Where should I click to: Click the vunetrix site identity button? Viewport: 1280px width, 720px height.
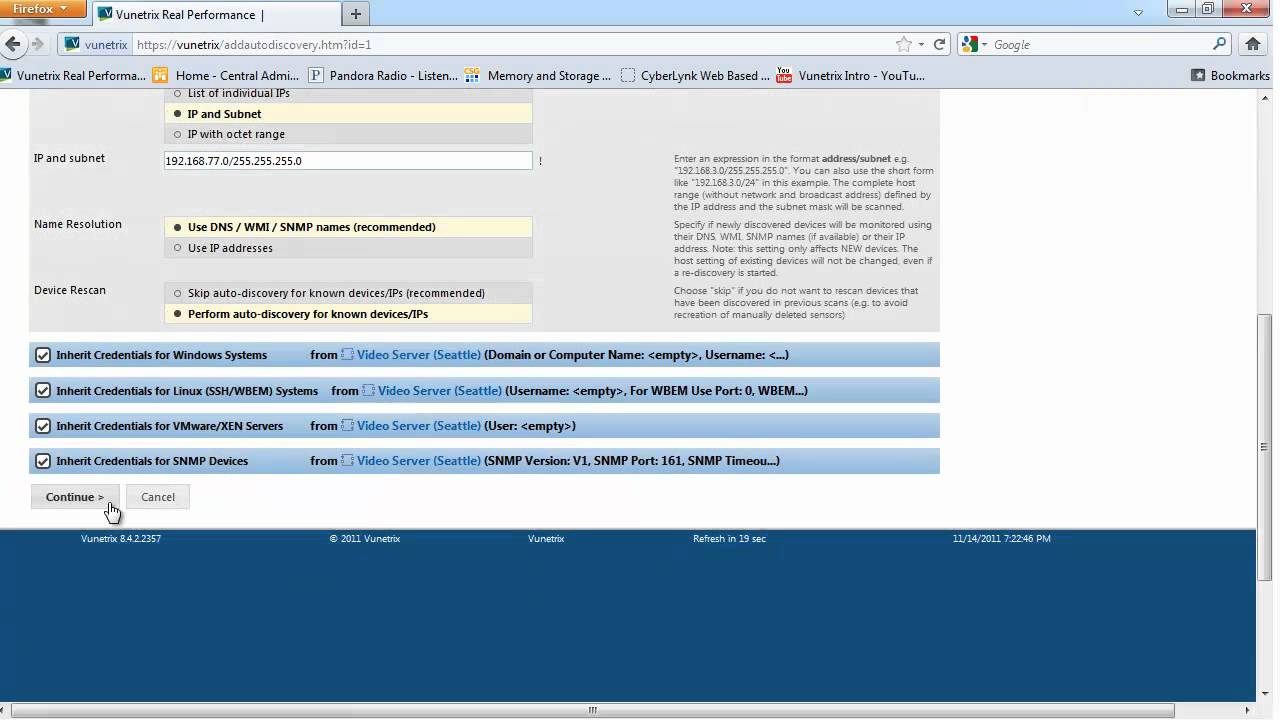(x=96, y=44)
